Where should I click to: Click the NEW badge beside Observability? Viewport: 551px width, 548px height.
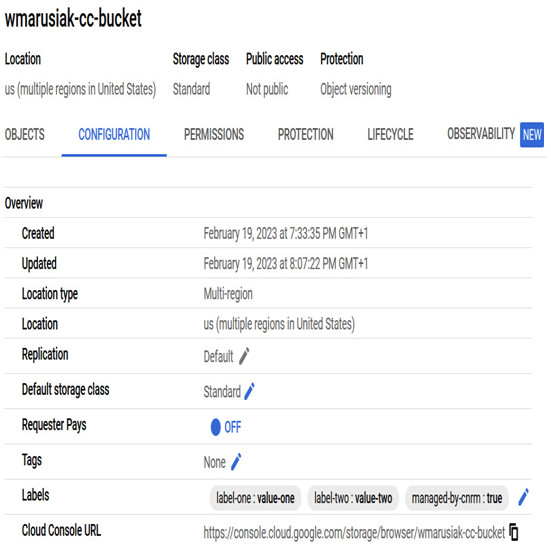point(532,135)
